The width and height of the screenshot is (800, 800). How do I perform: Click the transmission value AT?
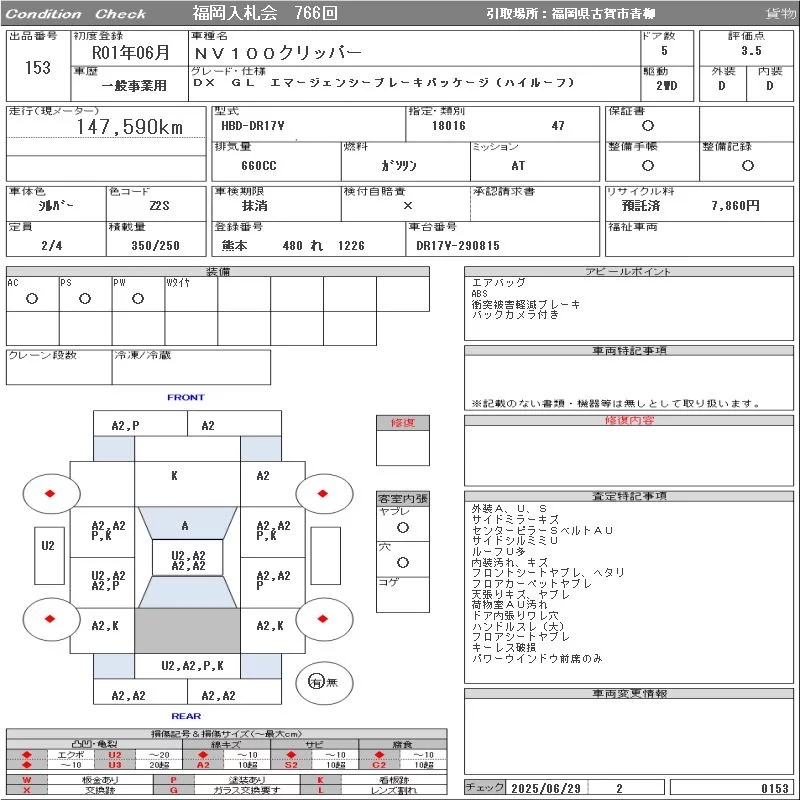pyautogui.click(x=518, y=165)
